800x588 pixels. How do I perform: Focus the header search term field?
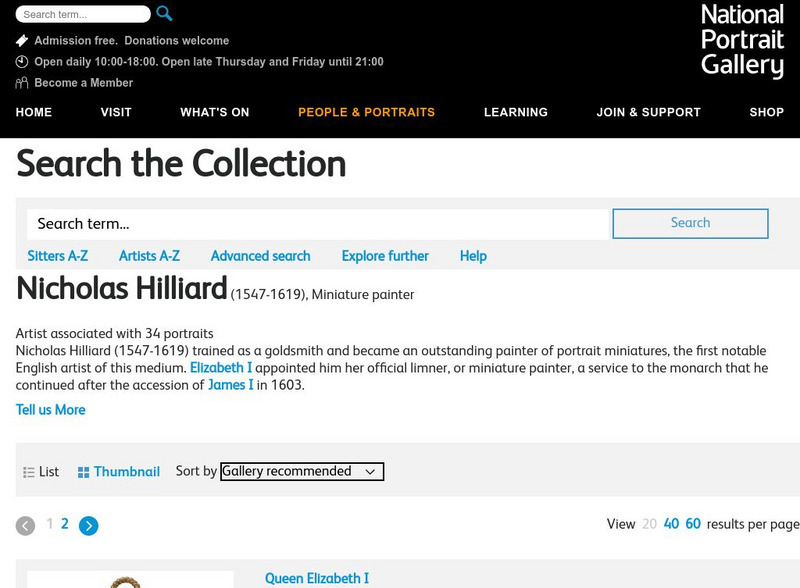coord(83,14)
